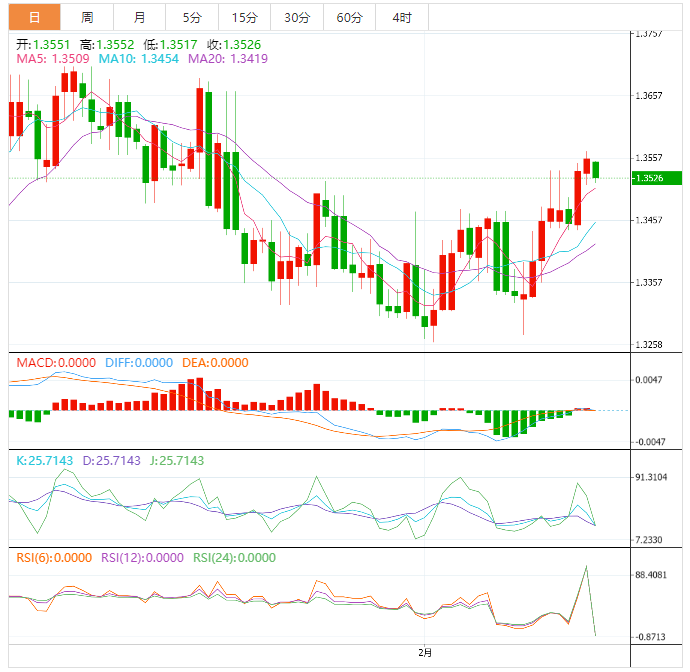Click the MA10: 1.3454 label
This screenshot has height=672, width=690.
[139, 59]
